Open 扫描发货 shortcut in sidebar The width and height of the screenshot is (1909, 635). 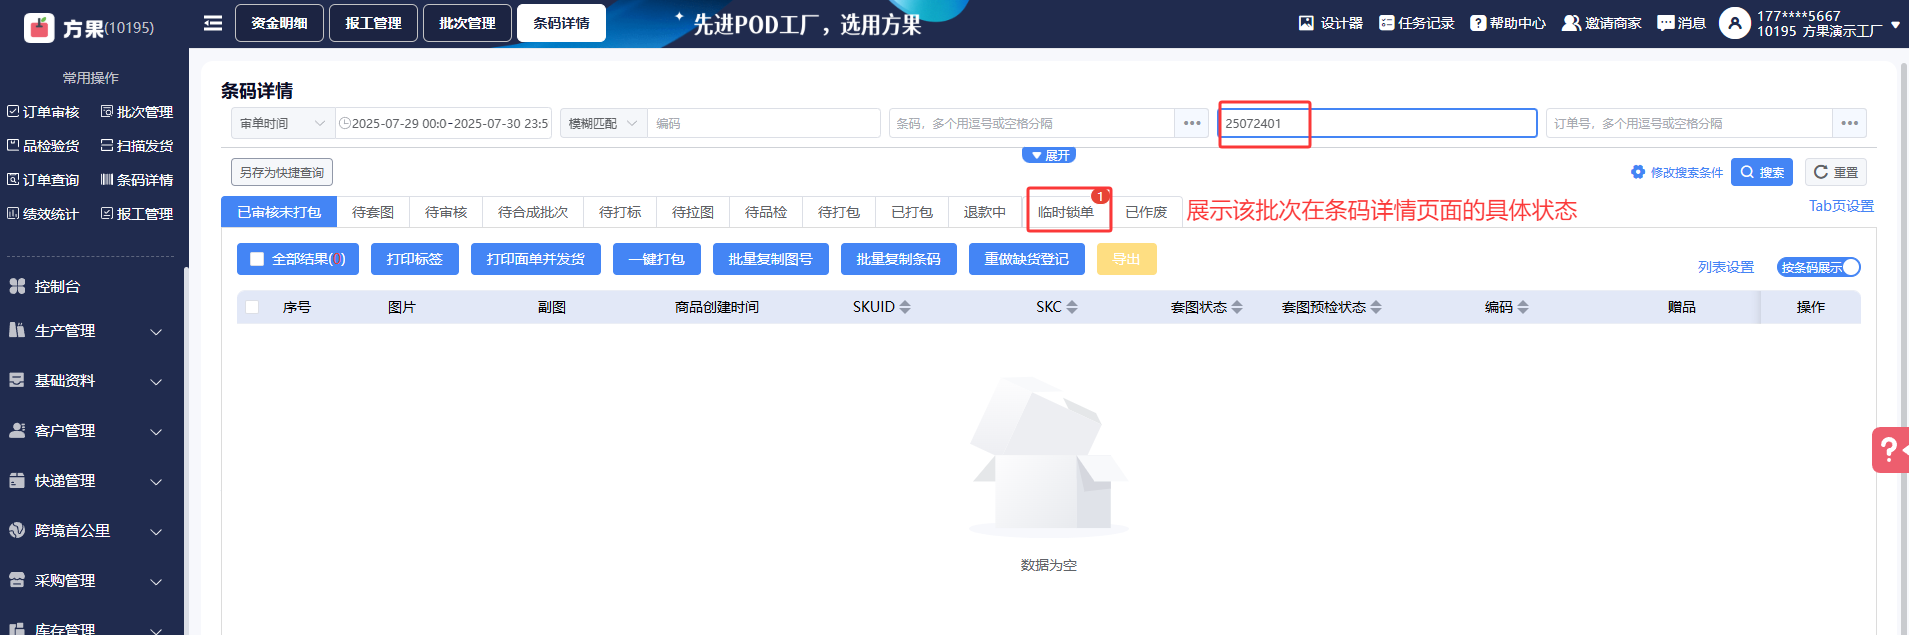pyautogui.click(x=137, y=146)
